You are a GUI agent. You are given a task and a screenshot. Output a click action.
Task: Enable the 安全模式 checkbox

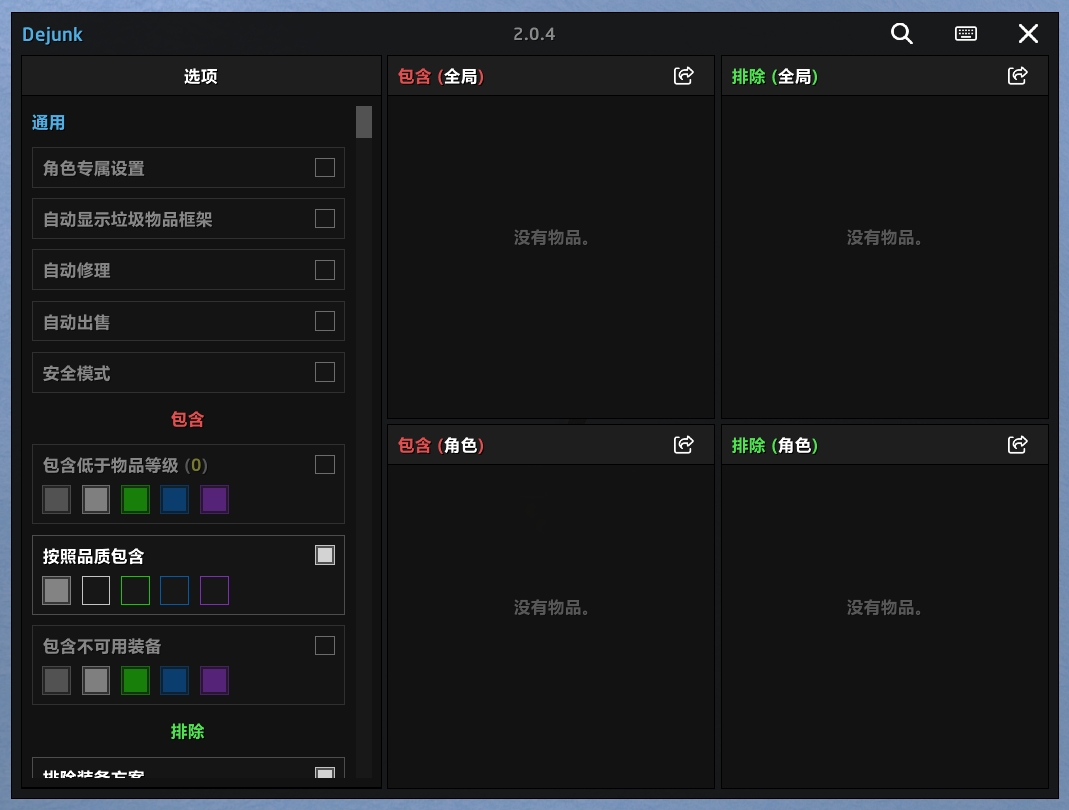325,372
